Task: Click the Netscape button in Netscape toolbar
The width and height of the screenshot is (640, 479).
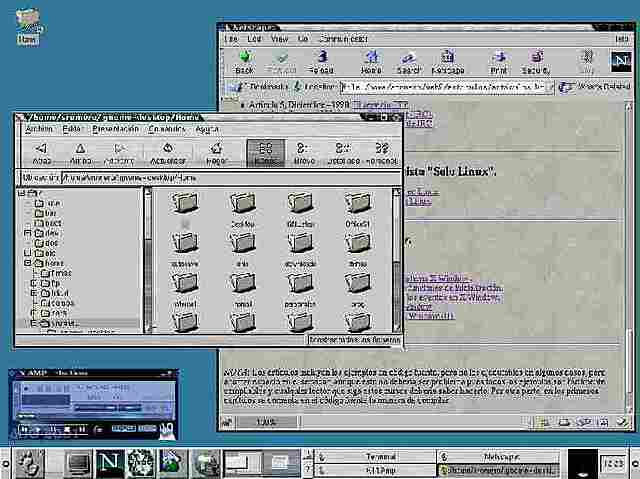Action: [448, 62]
